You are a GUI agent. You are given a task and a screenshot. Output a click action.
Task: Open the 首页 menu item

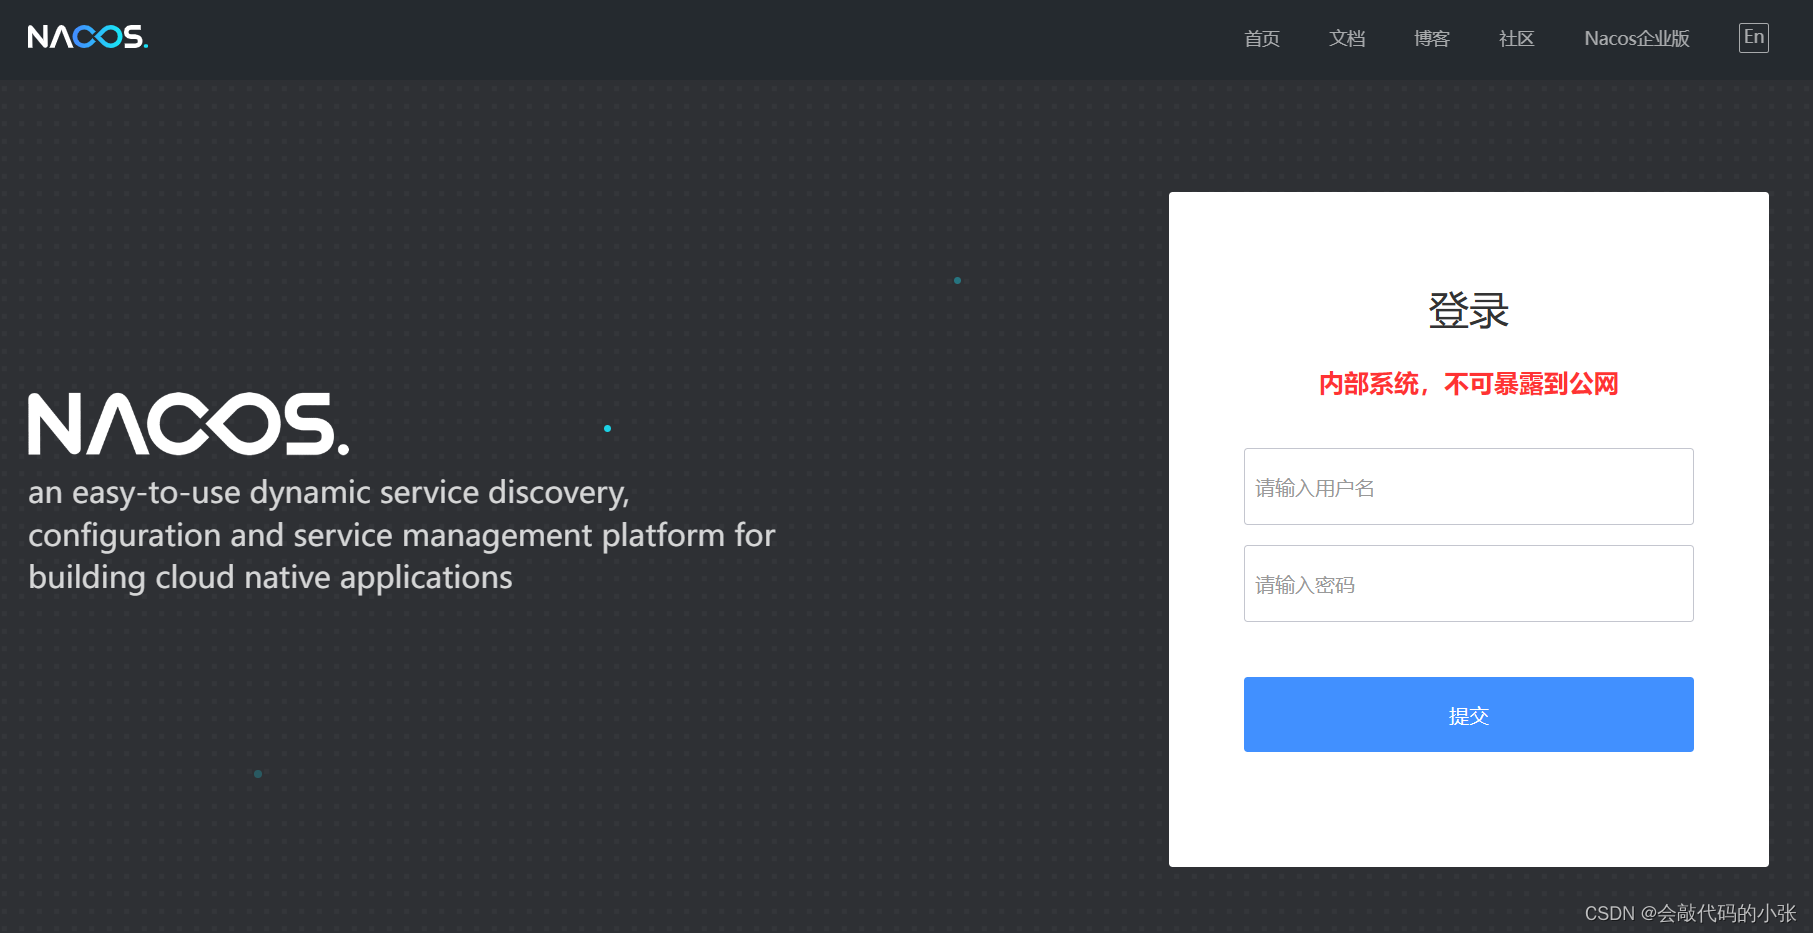(1262, 38)
